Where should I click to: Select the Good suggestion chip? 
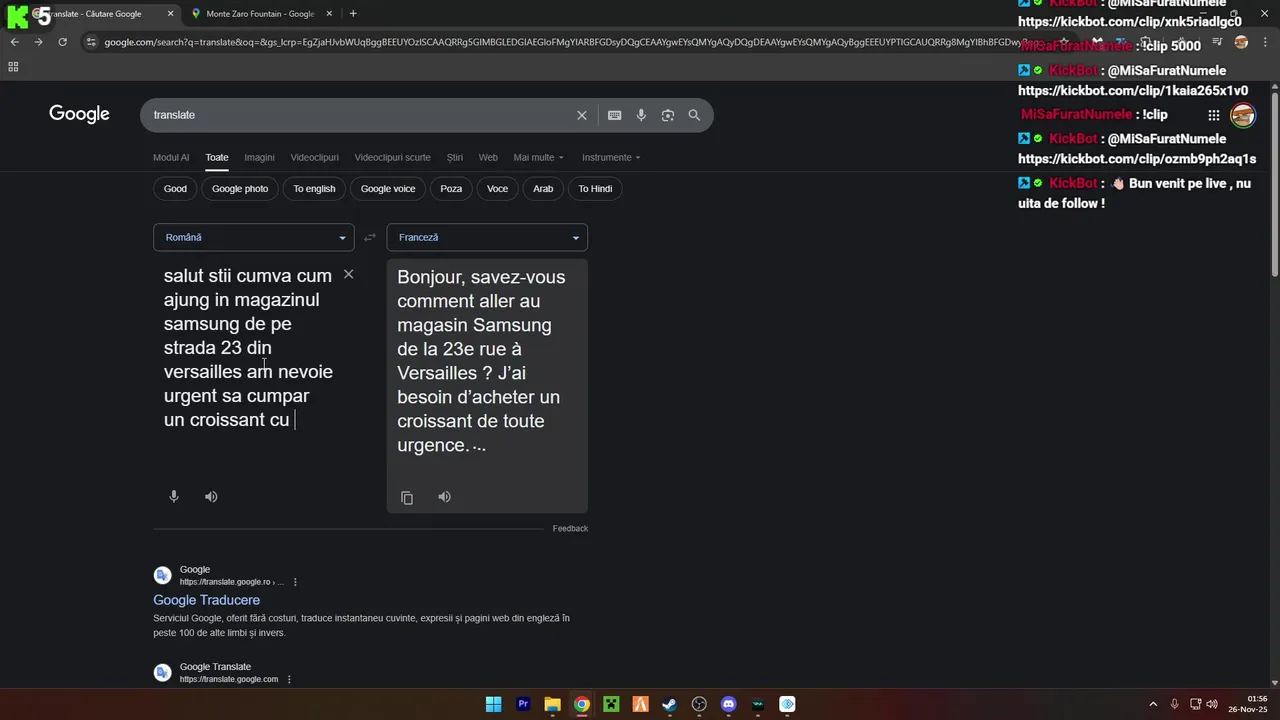click(175, 188)
